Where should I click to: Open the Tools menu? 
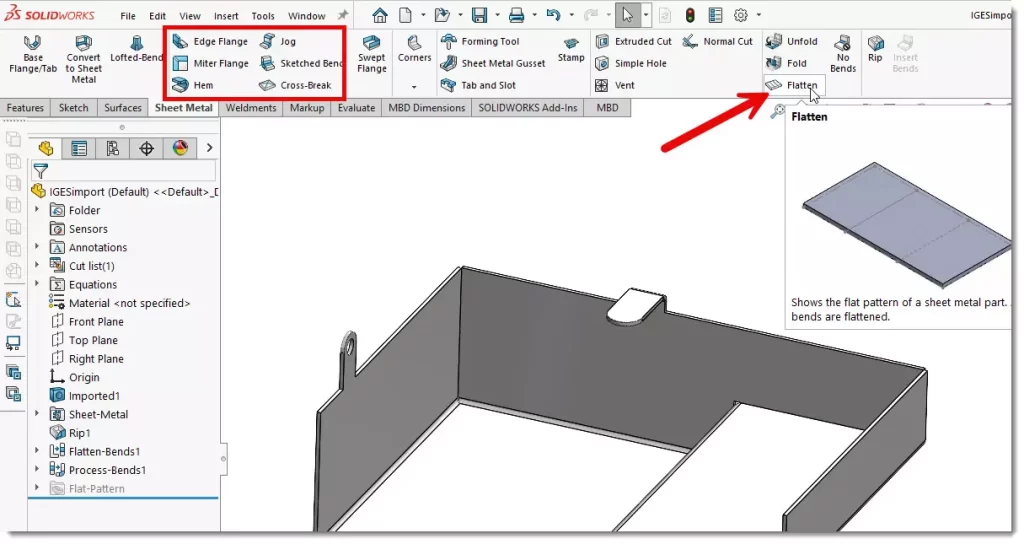[x=263, y=16]
